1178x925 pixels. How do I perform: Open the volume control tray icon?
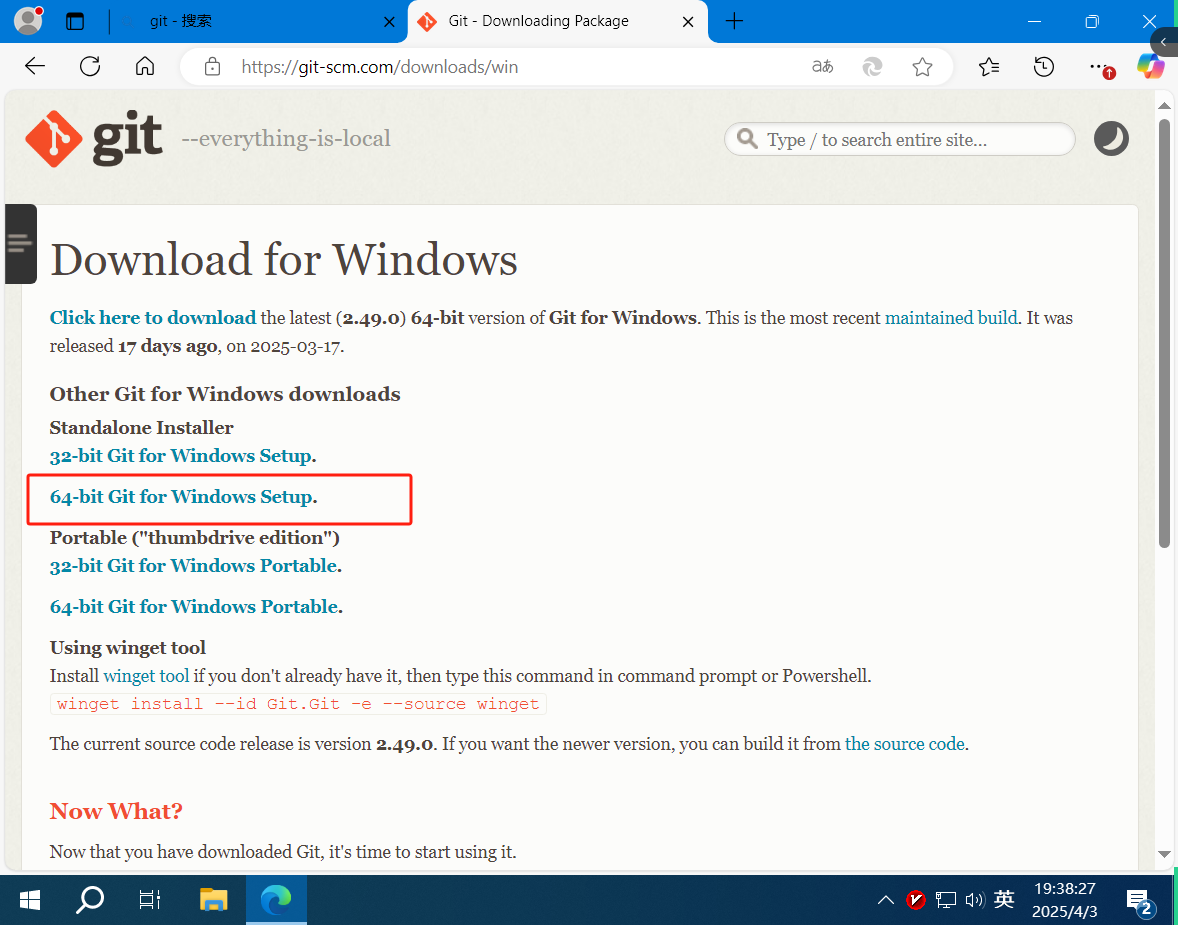974,899
